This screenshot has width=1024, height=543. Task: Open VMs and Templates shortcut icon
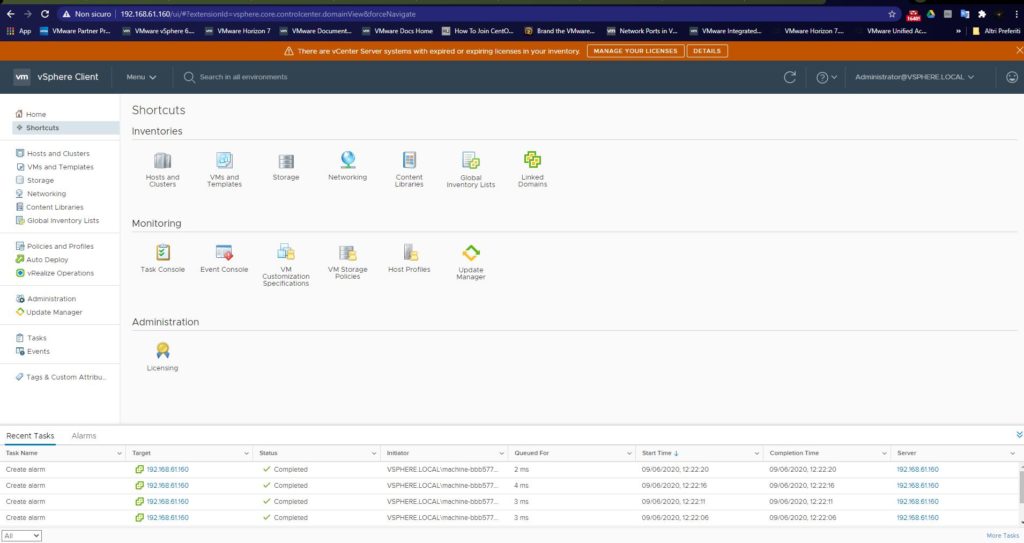tap(224, 160)
